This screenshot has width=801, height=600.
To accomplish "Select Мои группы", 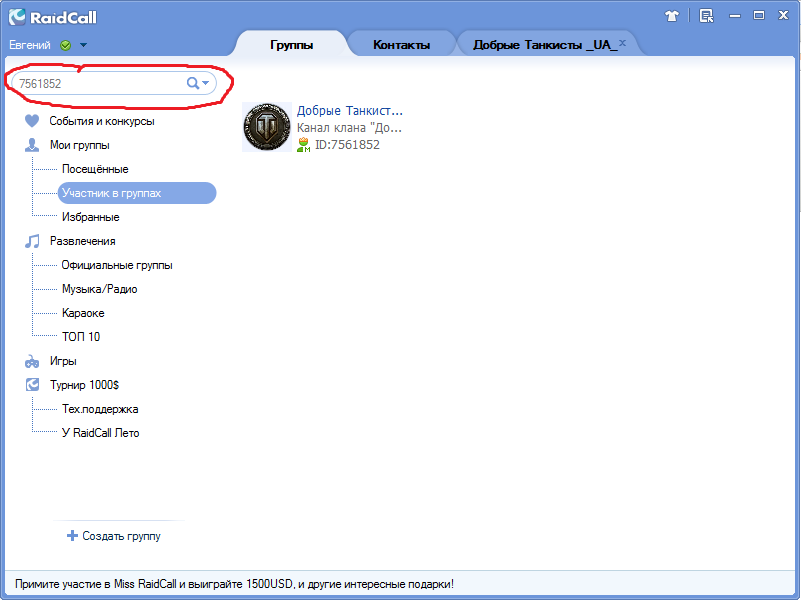I will tap(80, 145).
